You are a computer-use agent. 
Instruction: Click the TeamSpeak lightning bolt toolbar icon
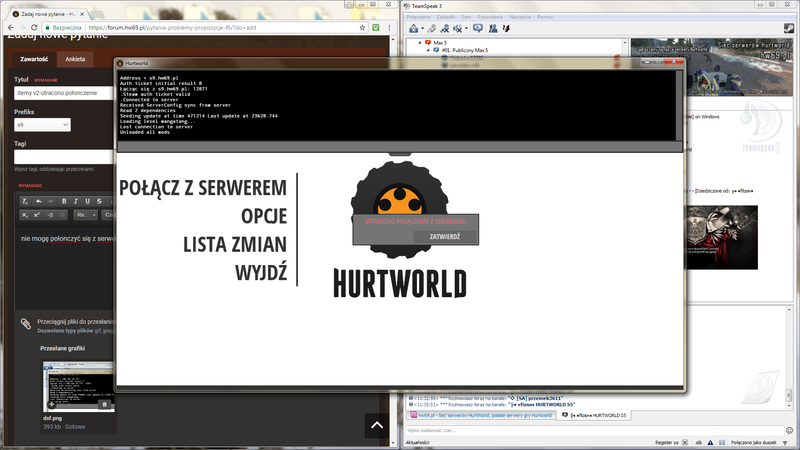click(x=506, y=29)
